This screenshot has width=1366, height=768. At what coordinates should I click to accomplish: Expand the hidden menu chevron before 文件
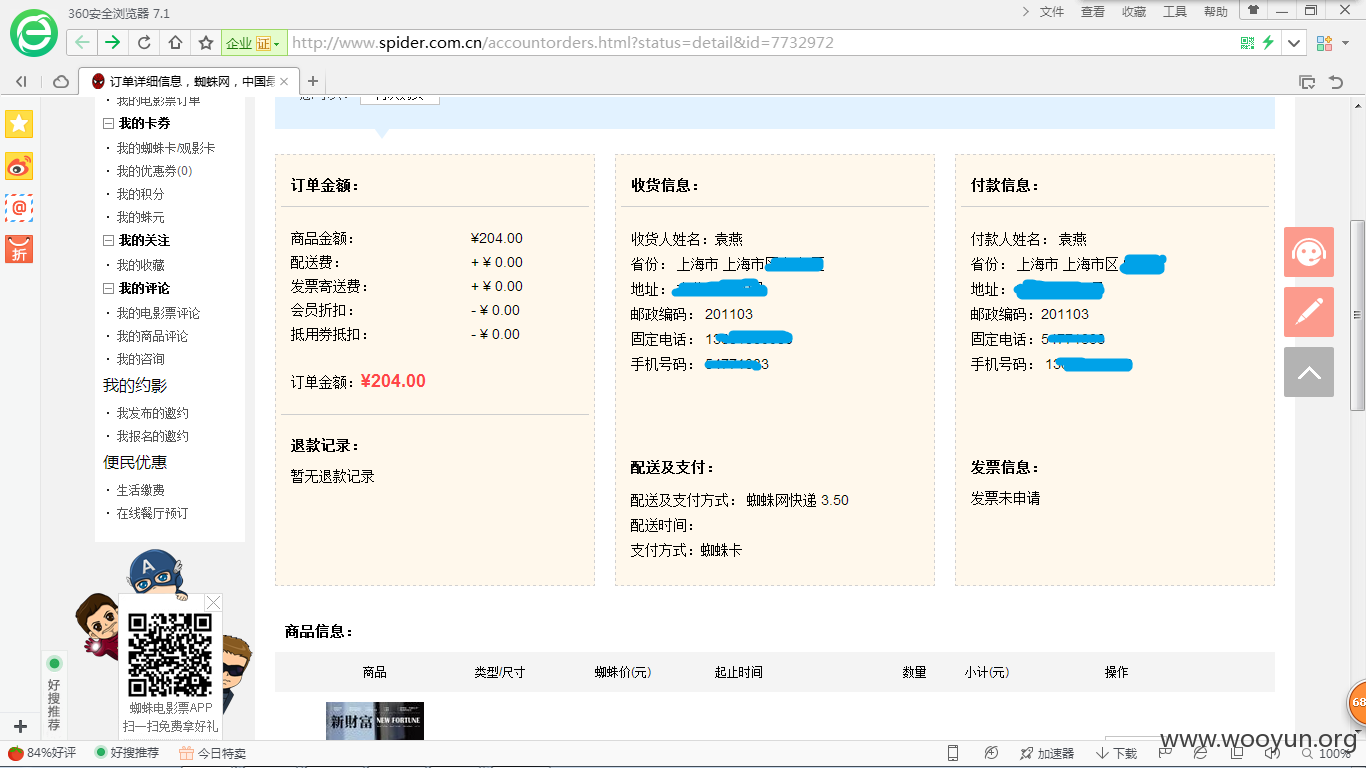click(x=1025, y=12)
